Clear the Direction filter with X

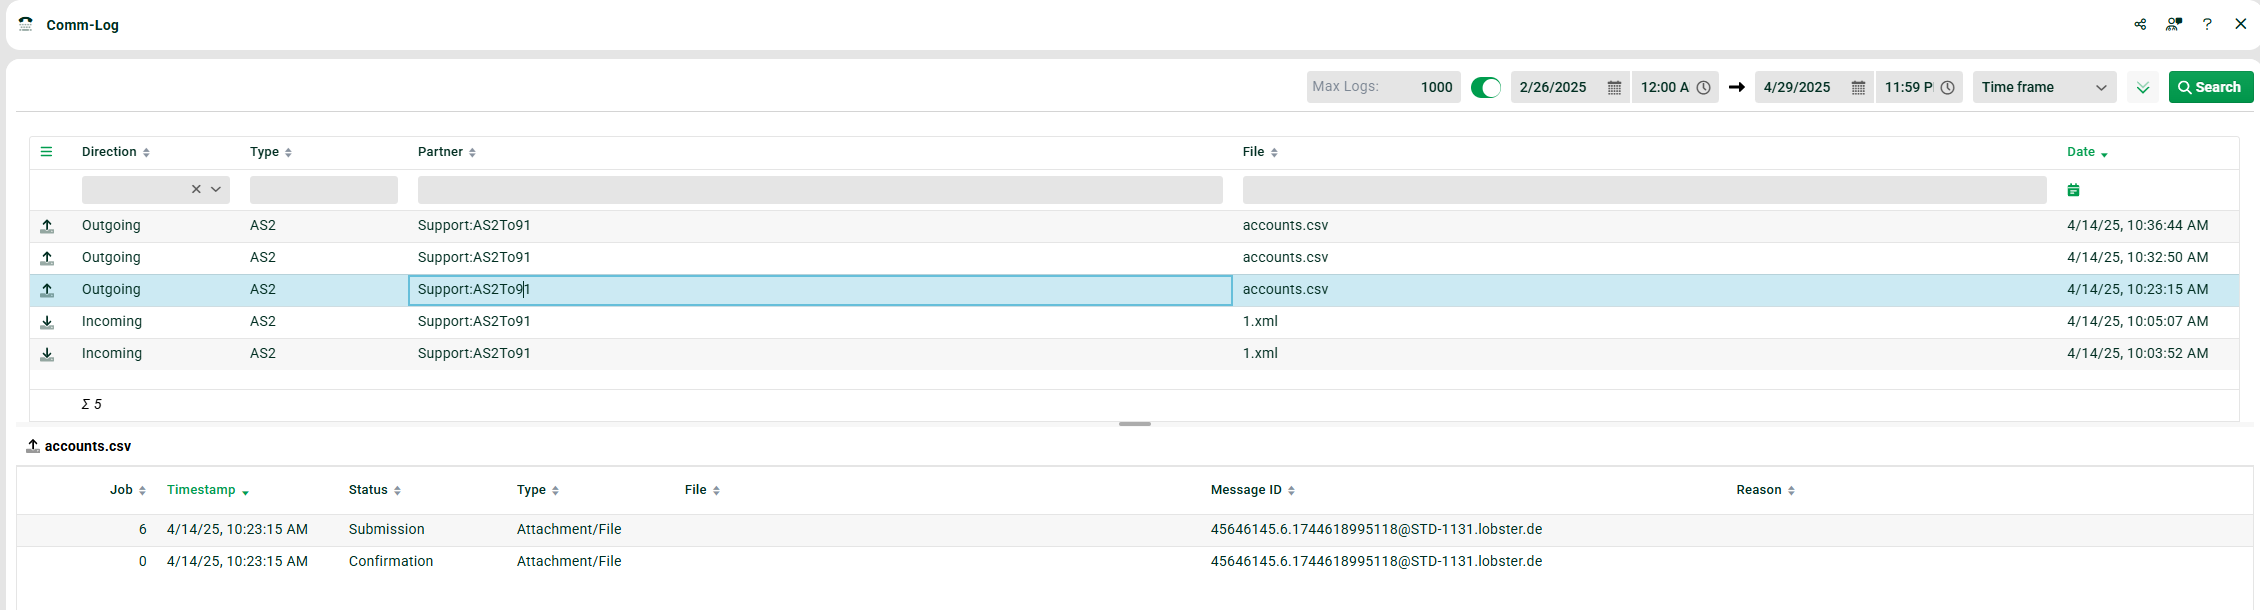(196, 190)
